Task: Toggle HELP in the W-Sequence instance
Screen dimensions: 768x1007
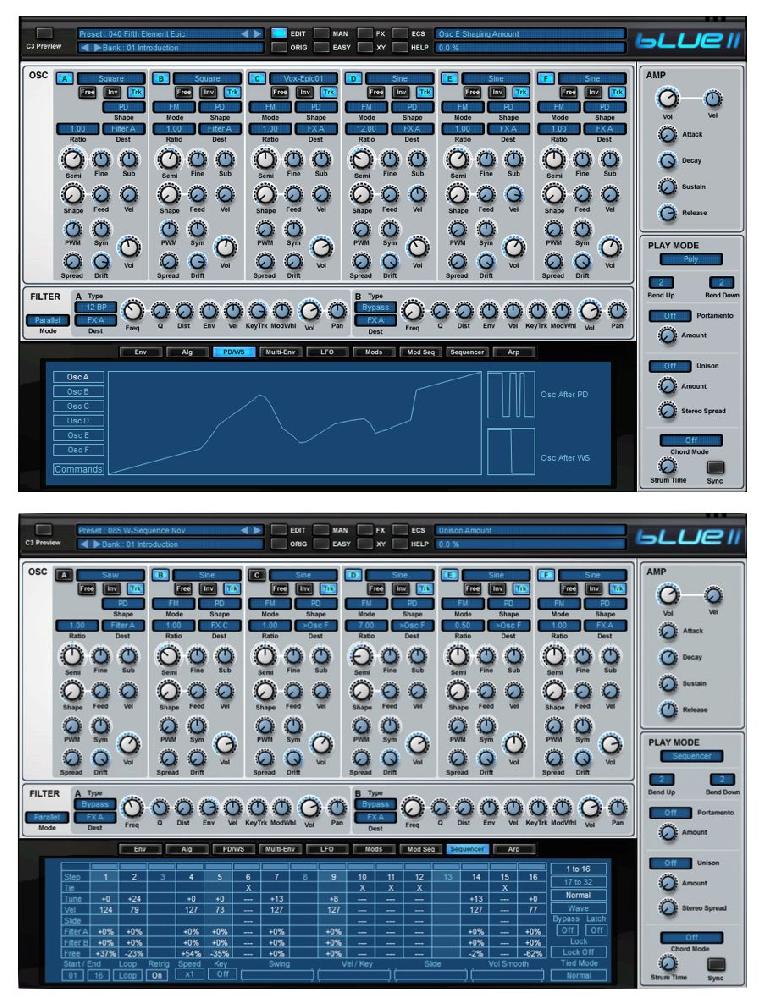Action: pyautogui.click(x=400, y=544)
